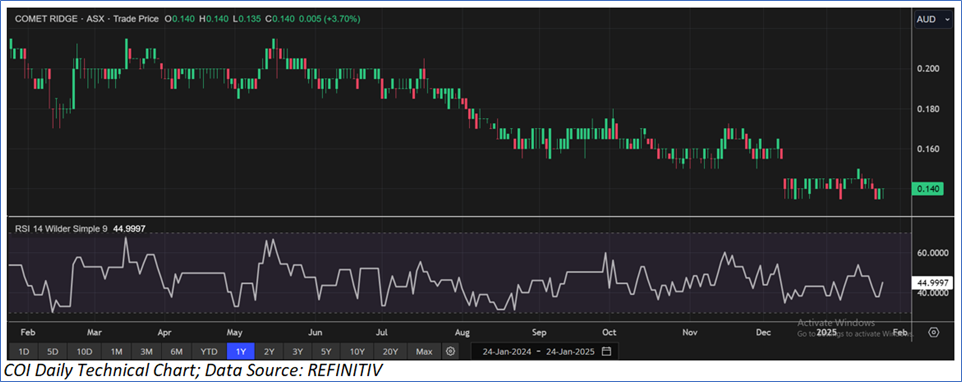This screenshot has width=962, height=382.
Task: Click the Jun month axis label
Action: click(x=315, y=332)
